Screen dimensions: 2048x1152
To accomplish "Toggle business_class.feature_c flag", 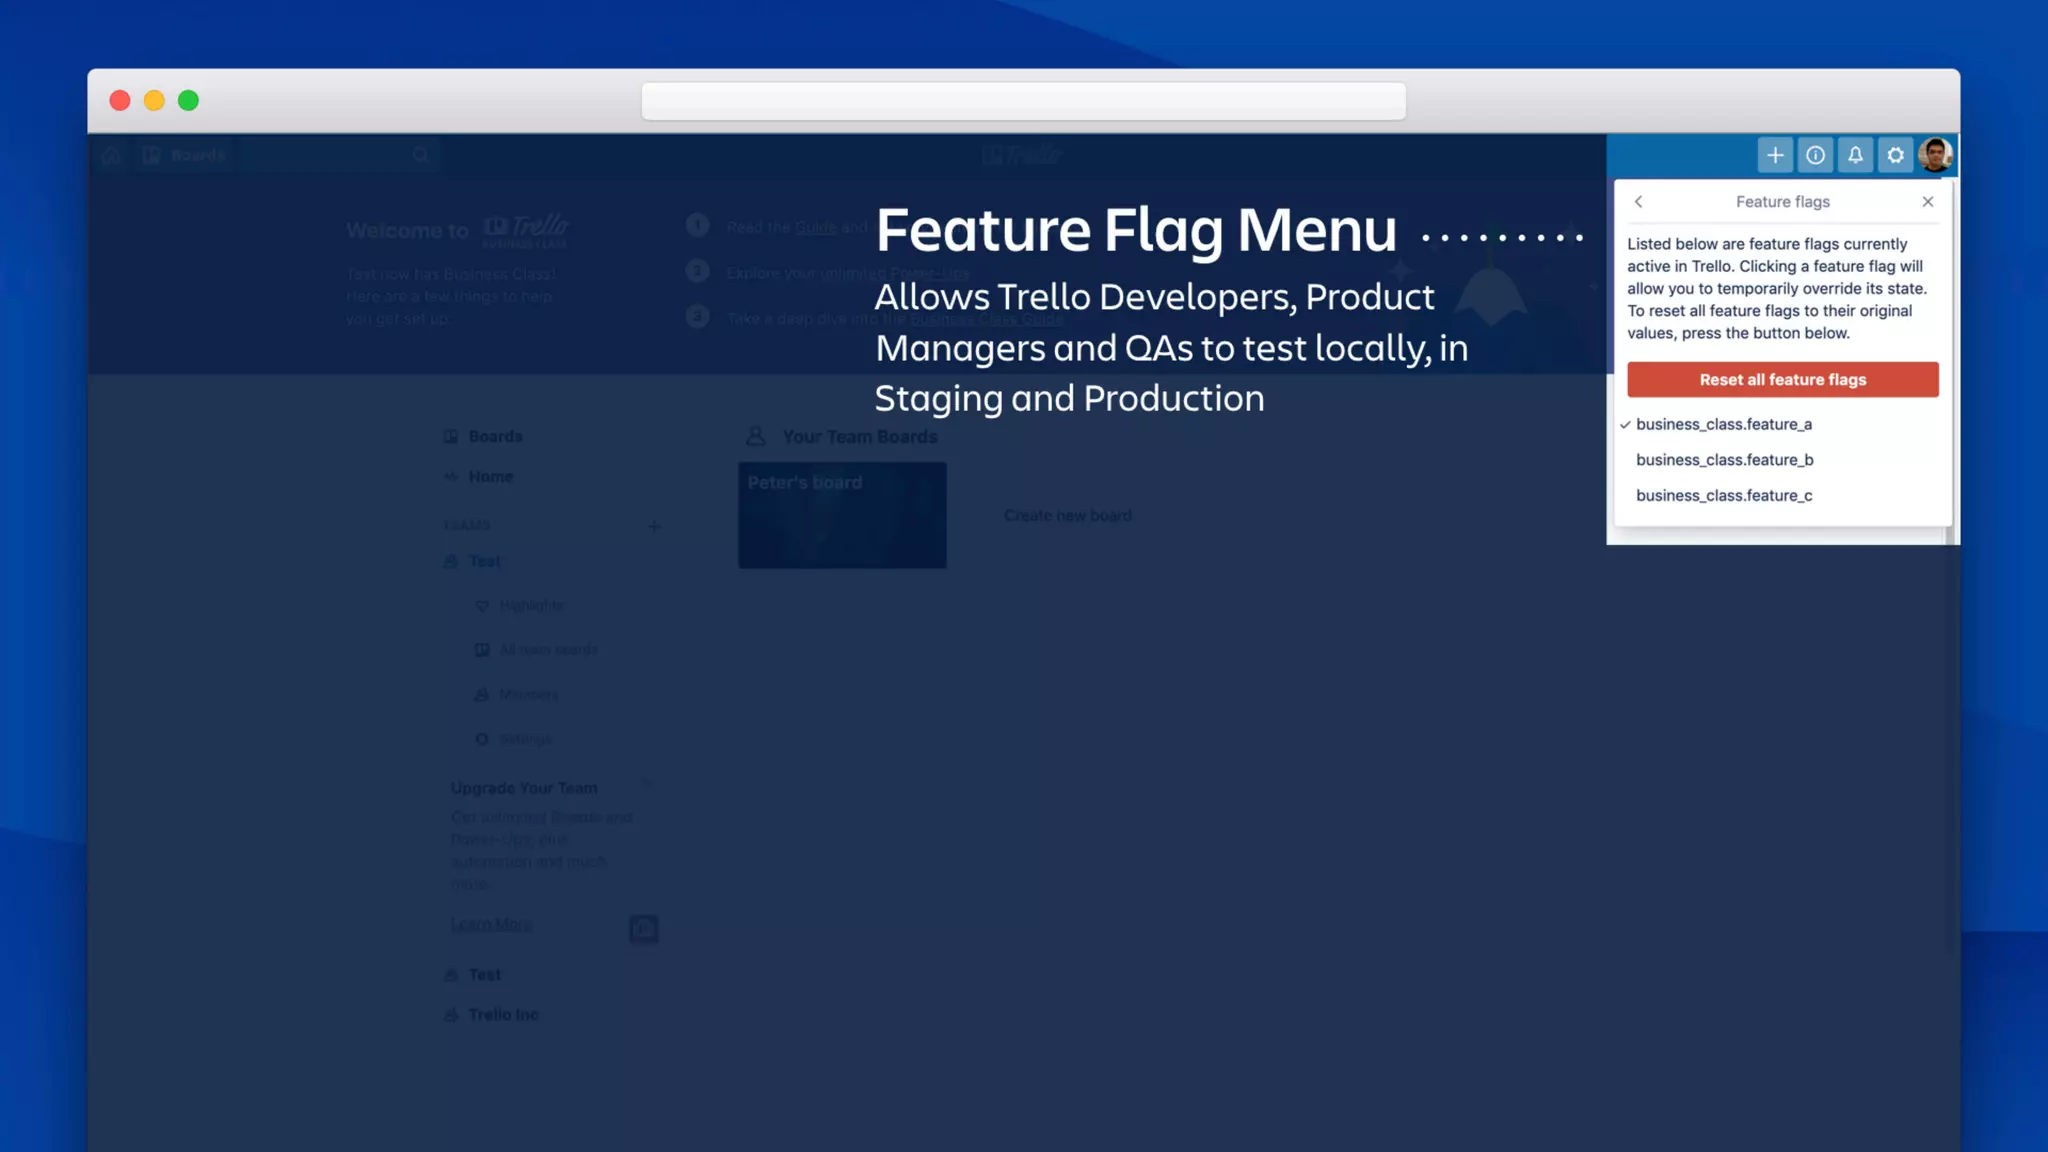I will coord(1782,496).
